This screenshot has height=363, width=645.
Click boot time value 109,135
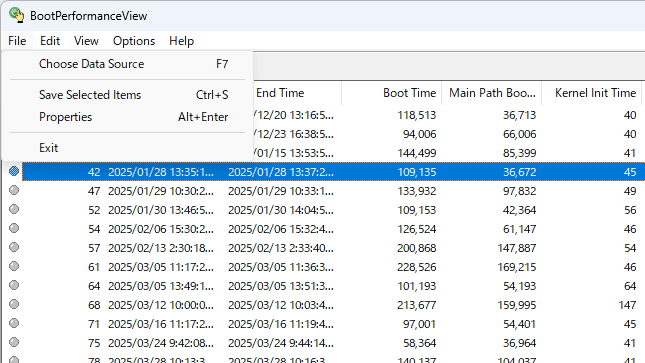[416, 172]
